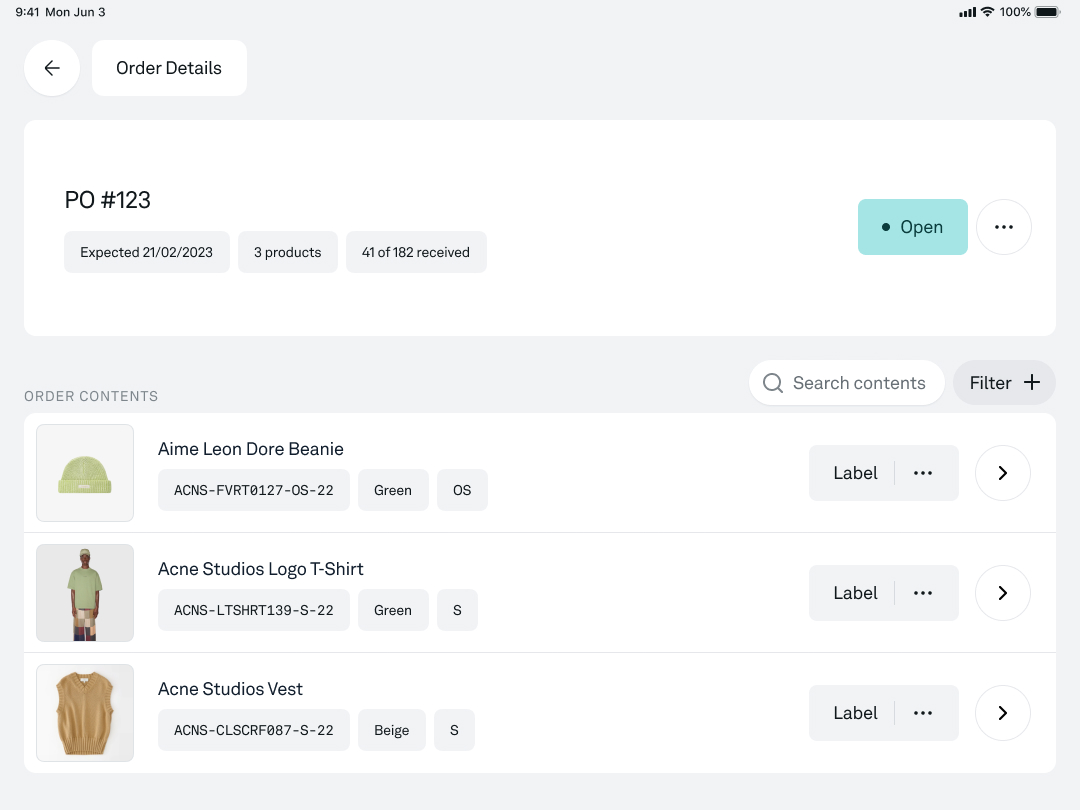Check the cellular signal icon
Image resolution: width=1080 pixels, height=810 pixels.
968,12
